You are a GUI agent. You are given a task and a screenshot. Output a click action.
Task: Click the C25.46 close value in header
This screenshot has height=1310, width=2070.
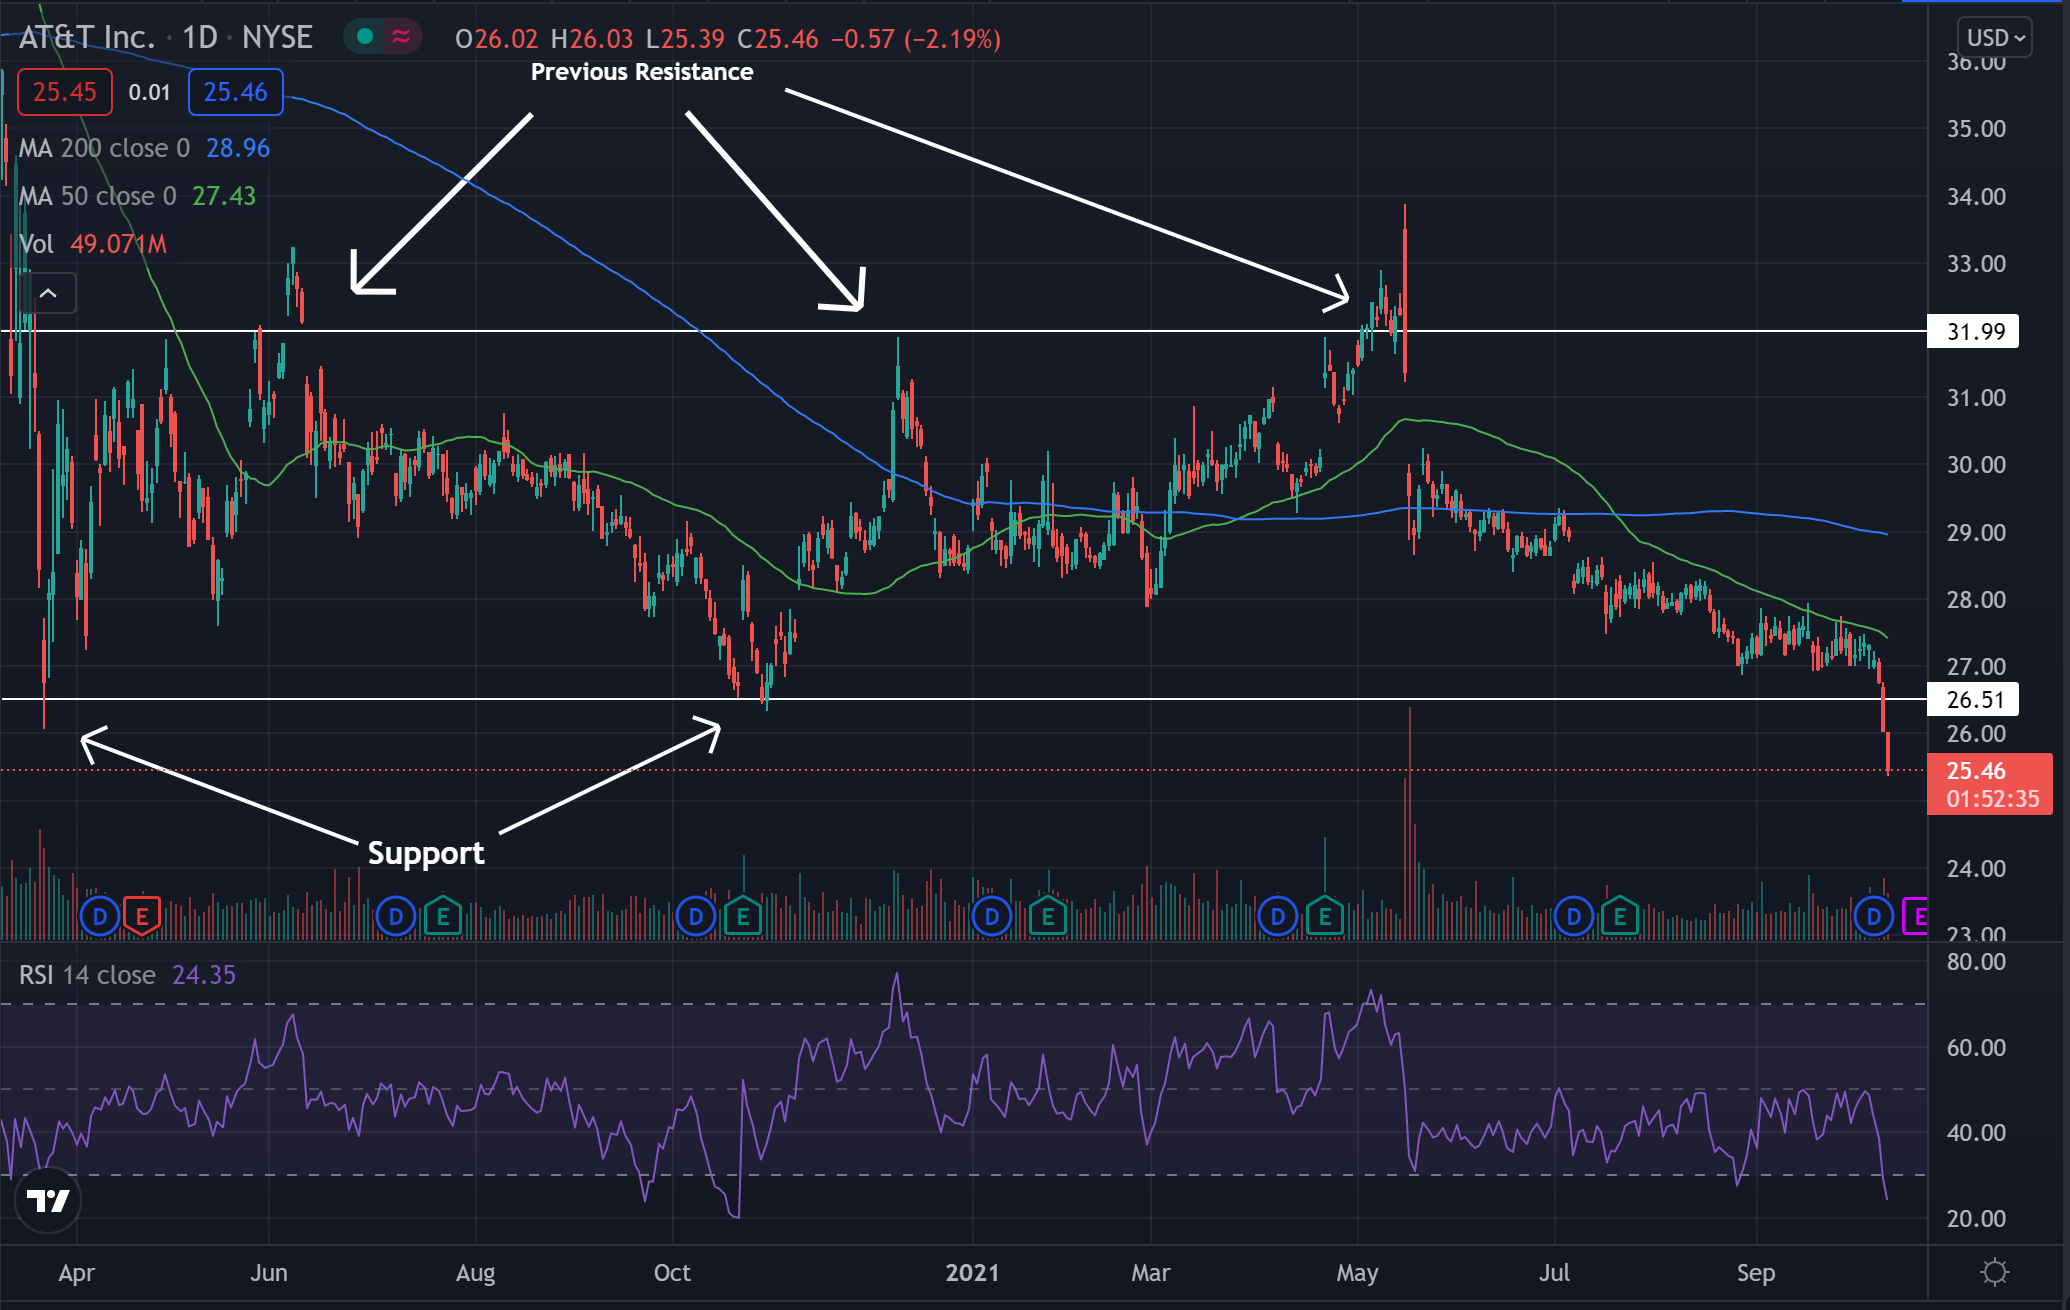click(778, 39)
